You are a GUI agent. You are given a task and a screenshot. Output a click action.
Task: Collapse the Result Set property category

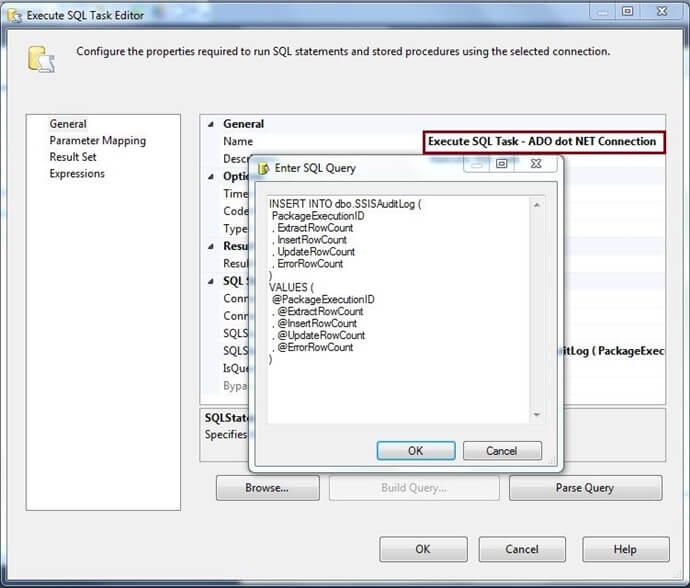click(211, 246)
